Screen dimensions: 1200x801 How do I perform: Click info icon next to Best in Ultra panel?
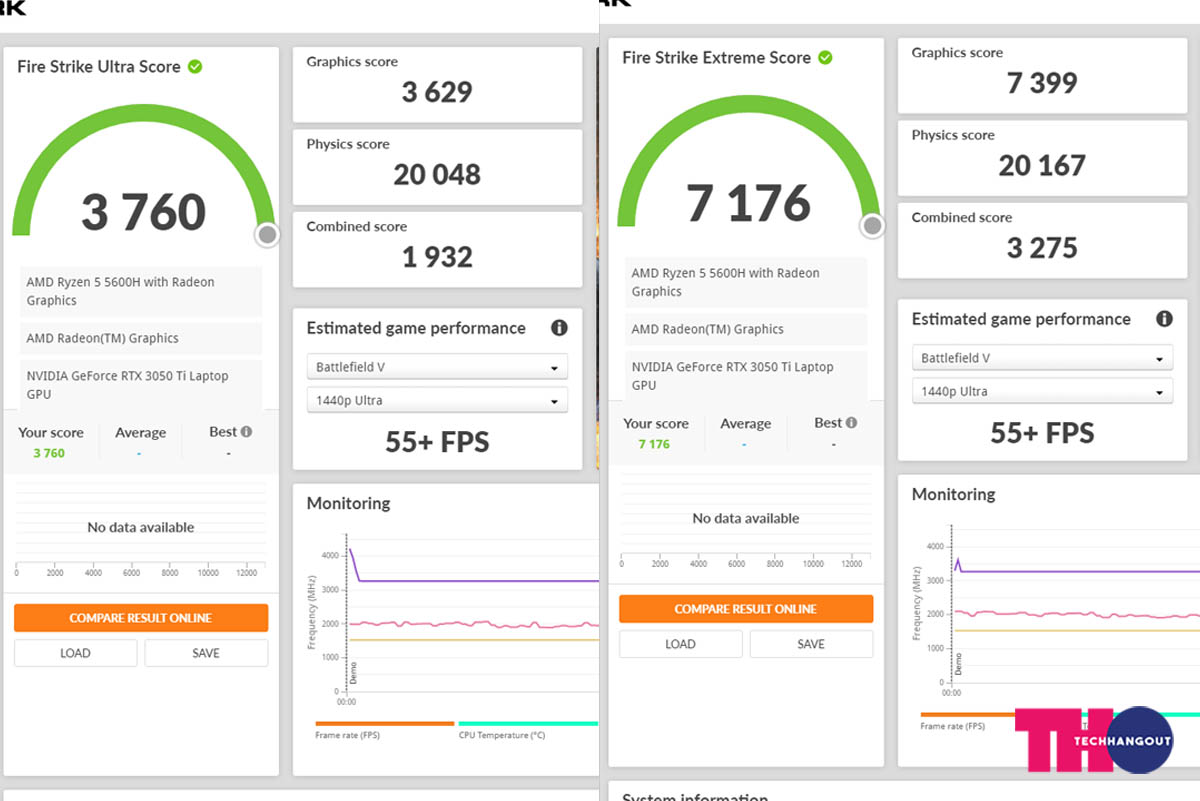click(x=246, y=432)
